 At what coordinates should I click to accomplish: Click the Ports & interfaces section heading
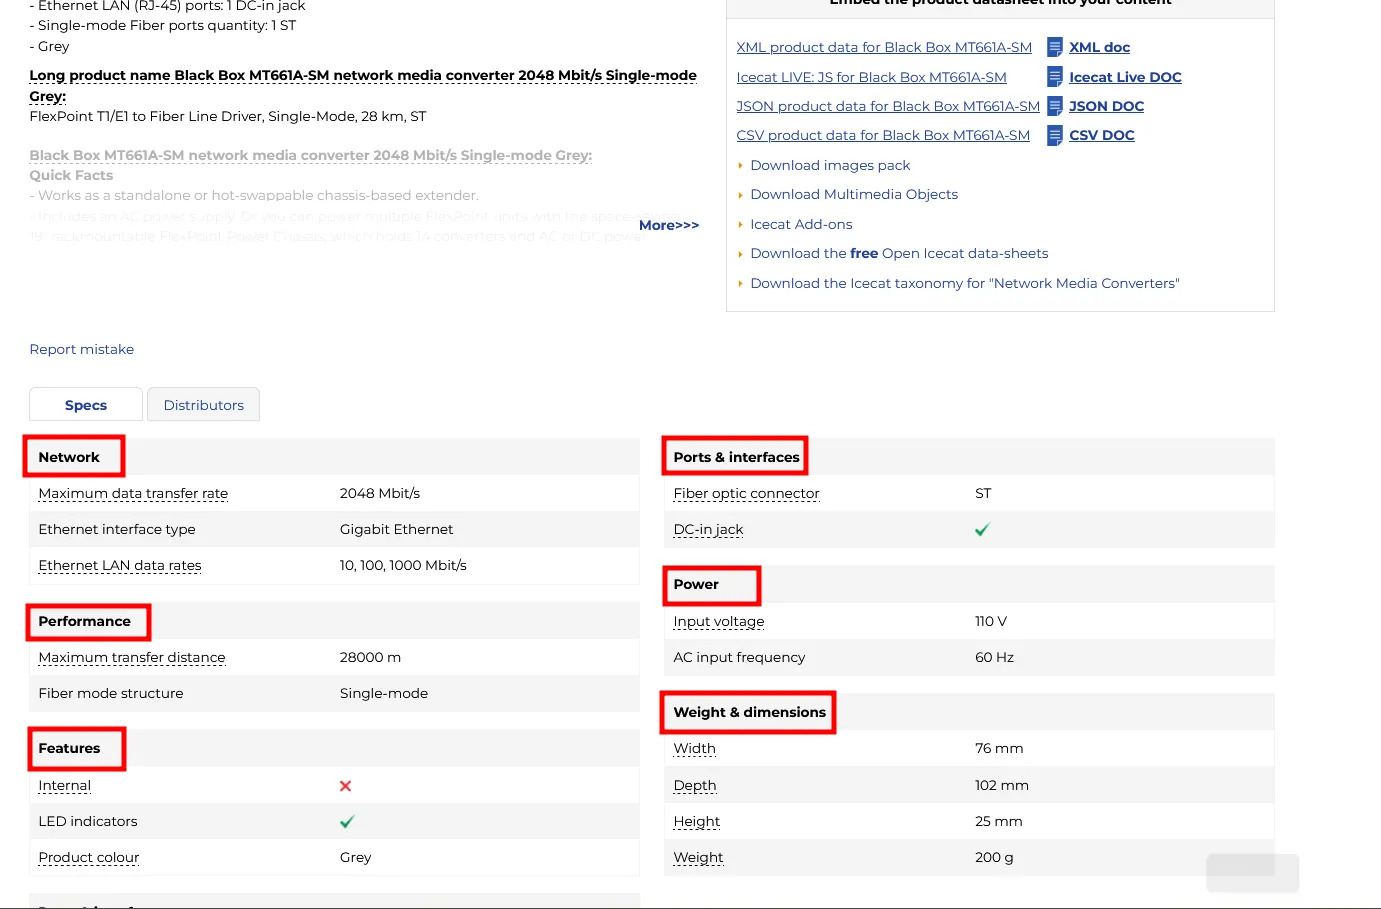[x=736, y=457]
